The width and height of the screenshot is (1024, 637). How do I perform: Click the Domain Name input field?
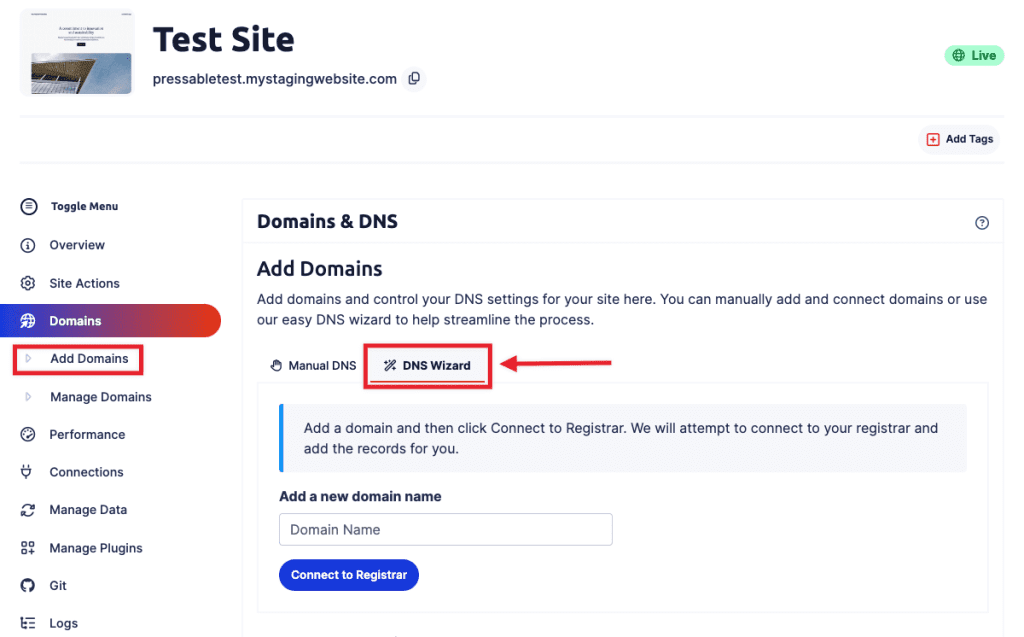445,529
